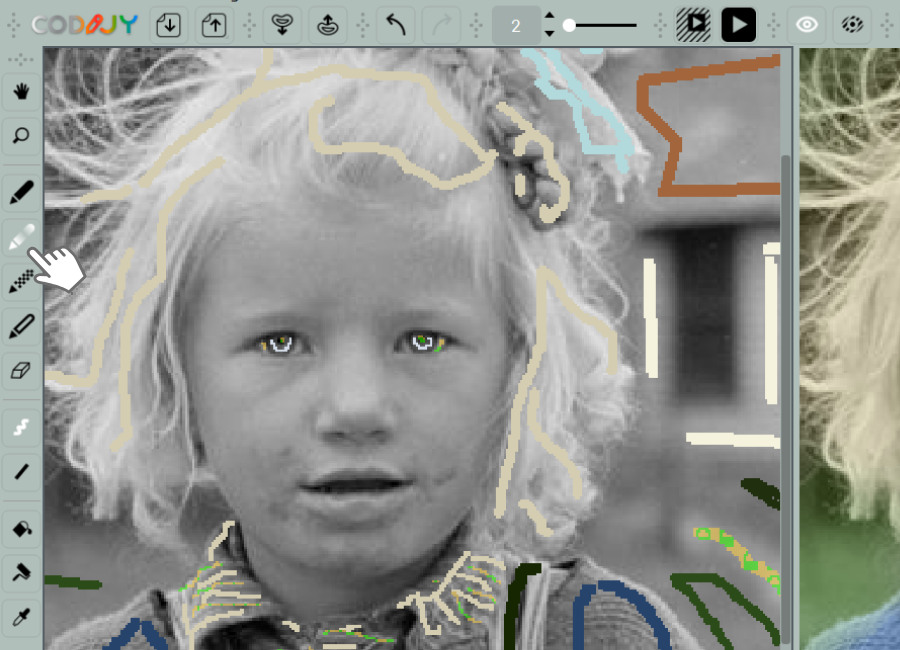Screen dimensions: 900x650
Task: Select the eyedropper color picker tool
Action: (x=21, y=618)
